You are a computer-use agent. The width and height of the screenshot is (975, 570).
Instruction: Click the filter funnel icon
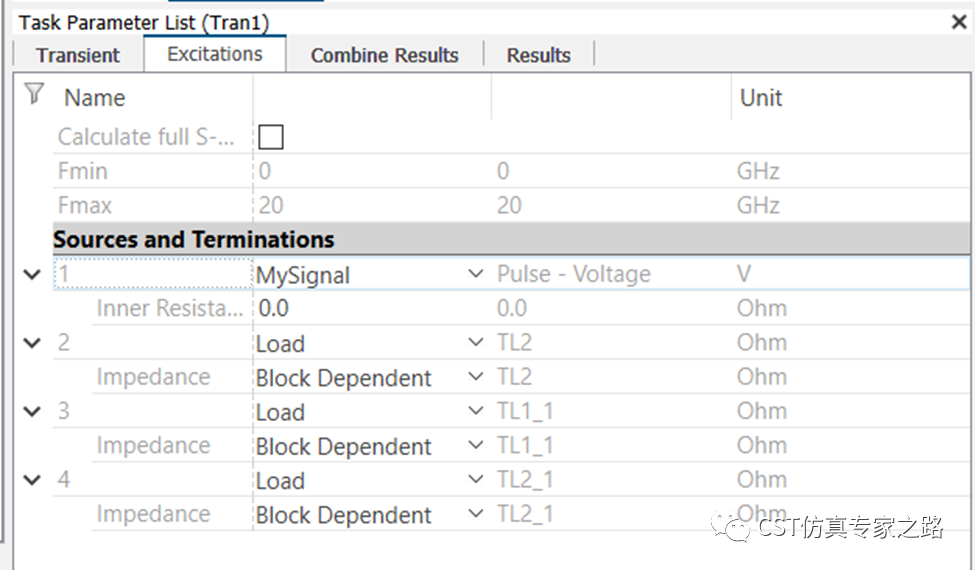tap(35, 94)
